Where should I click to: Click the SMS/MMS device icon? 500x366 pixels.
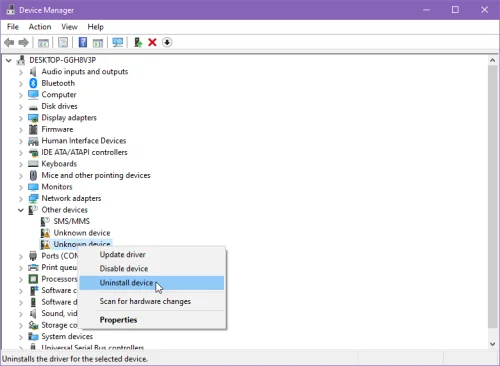click(x=45, y=221)
